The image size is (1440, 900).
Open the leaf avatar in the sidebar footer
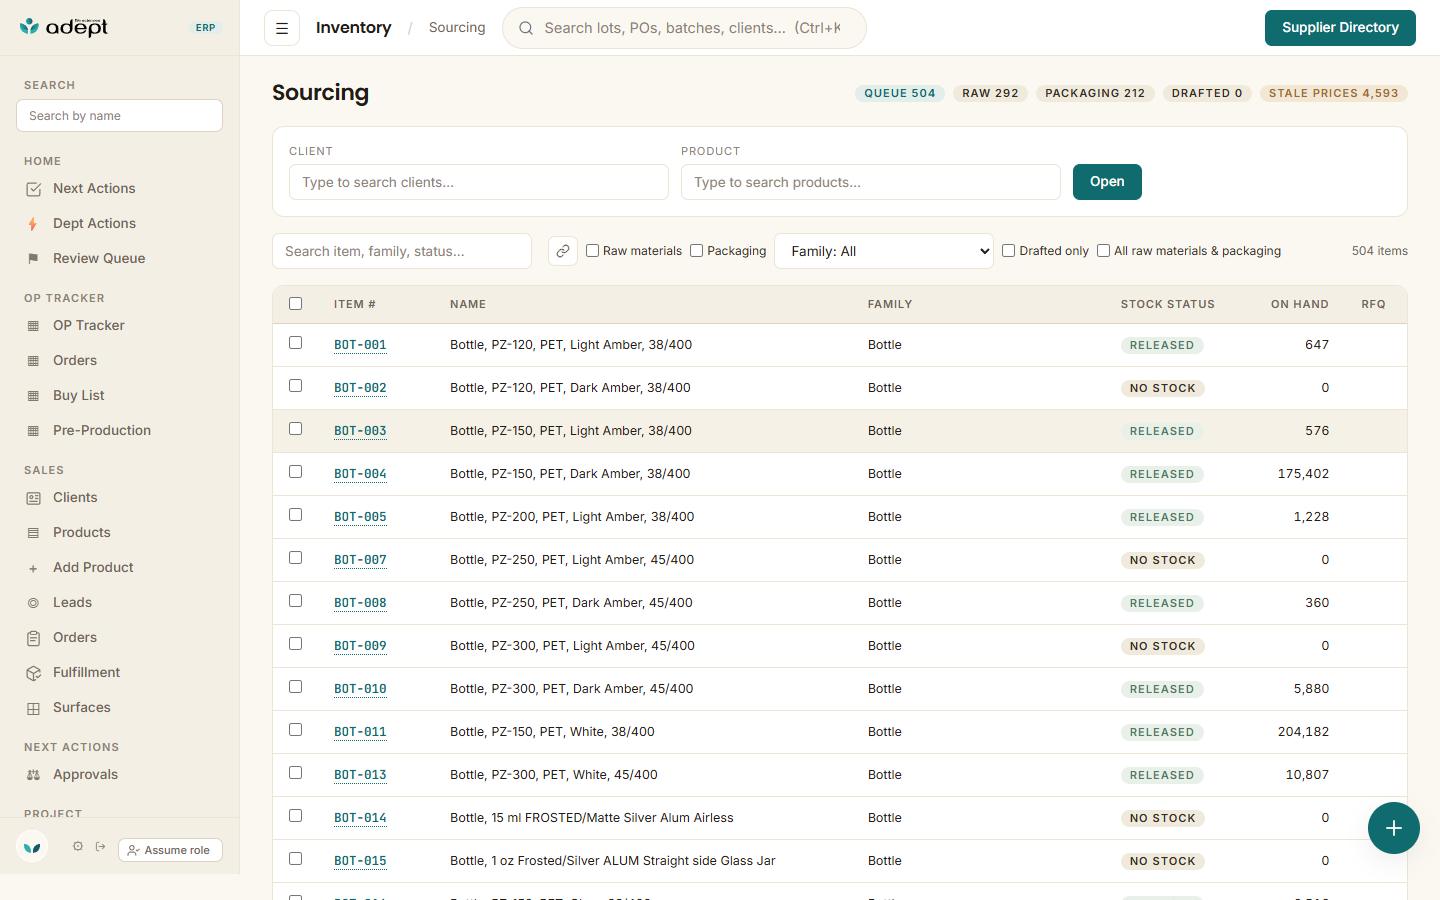click(x=32, y=847)
